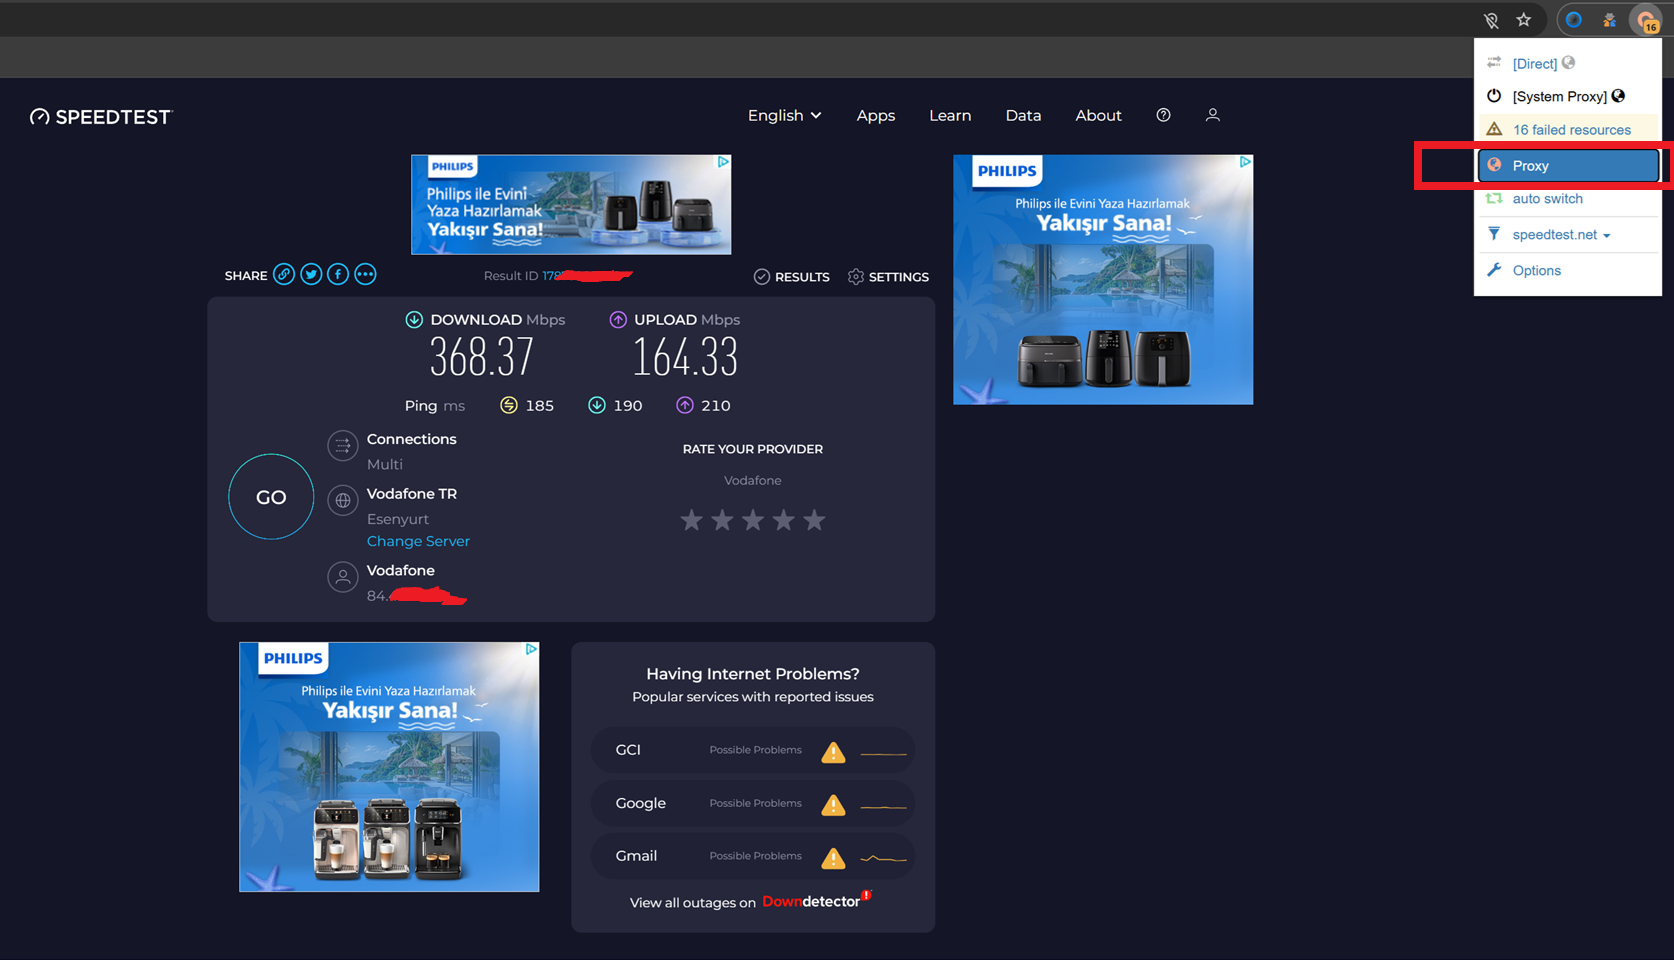1674x960 pixels.
Task: Click the idle ping latency icon
Action: tap(509, 405)
